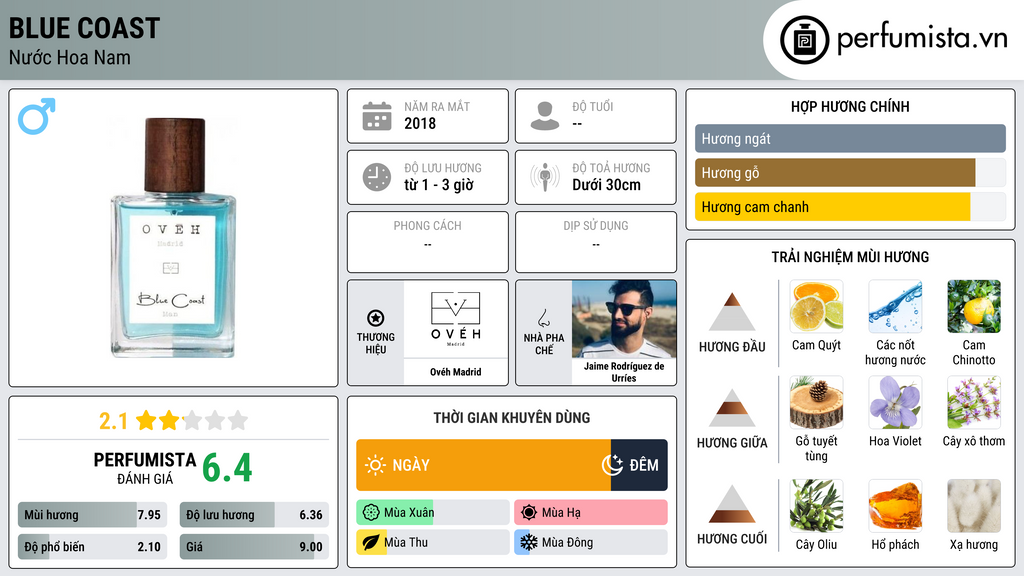Viewport: 1024px width, 576px height.
Task: Click the clock icon for Độ Lưu Hương
Action: tap(377, 177)
